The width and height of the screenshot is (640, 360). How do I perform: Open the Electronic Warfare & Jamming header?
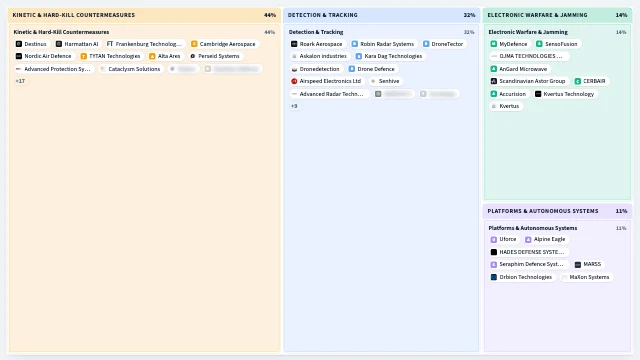click(x=557, y=15)
